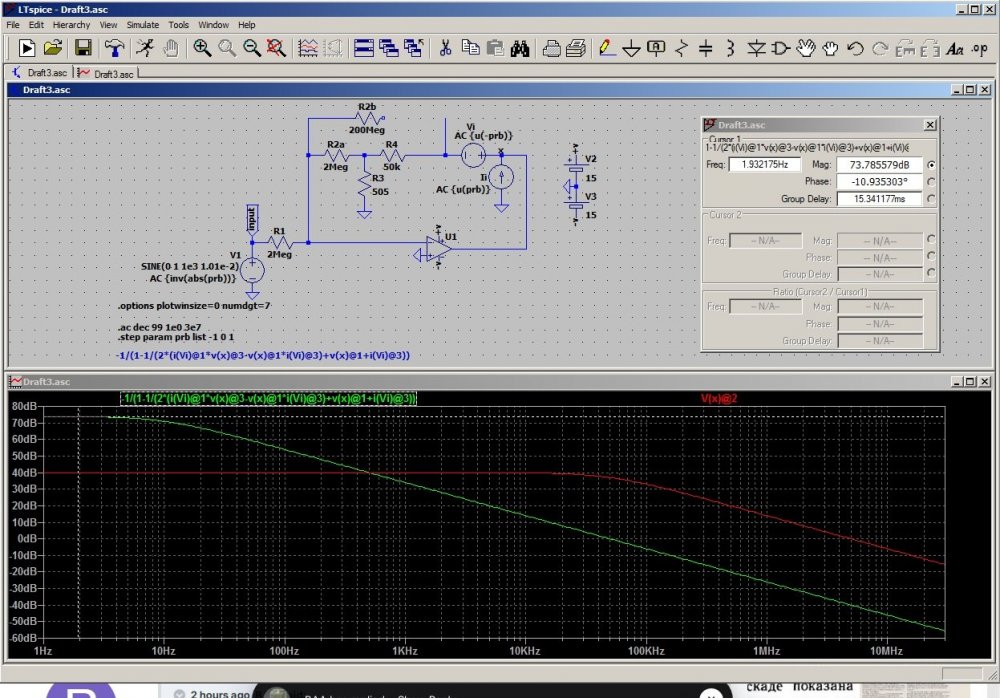This screenshot has width=1000, height=698.
Task: Click the Cursor 1 Freq input field
Action: click(x=765, y=164)
